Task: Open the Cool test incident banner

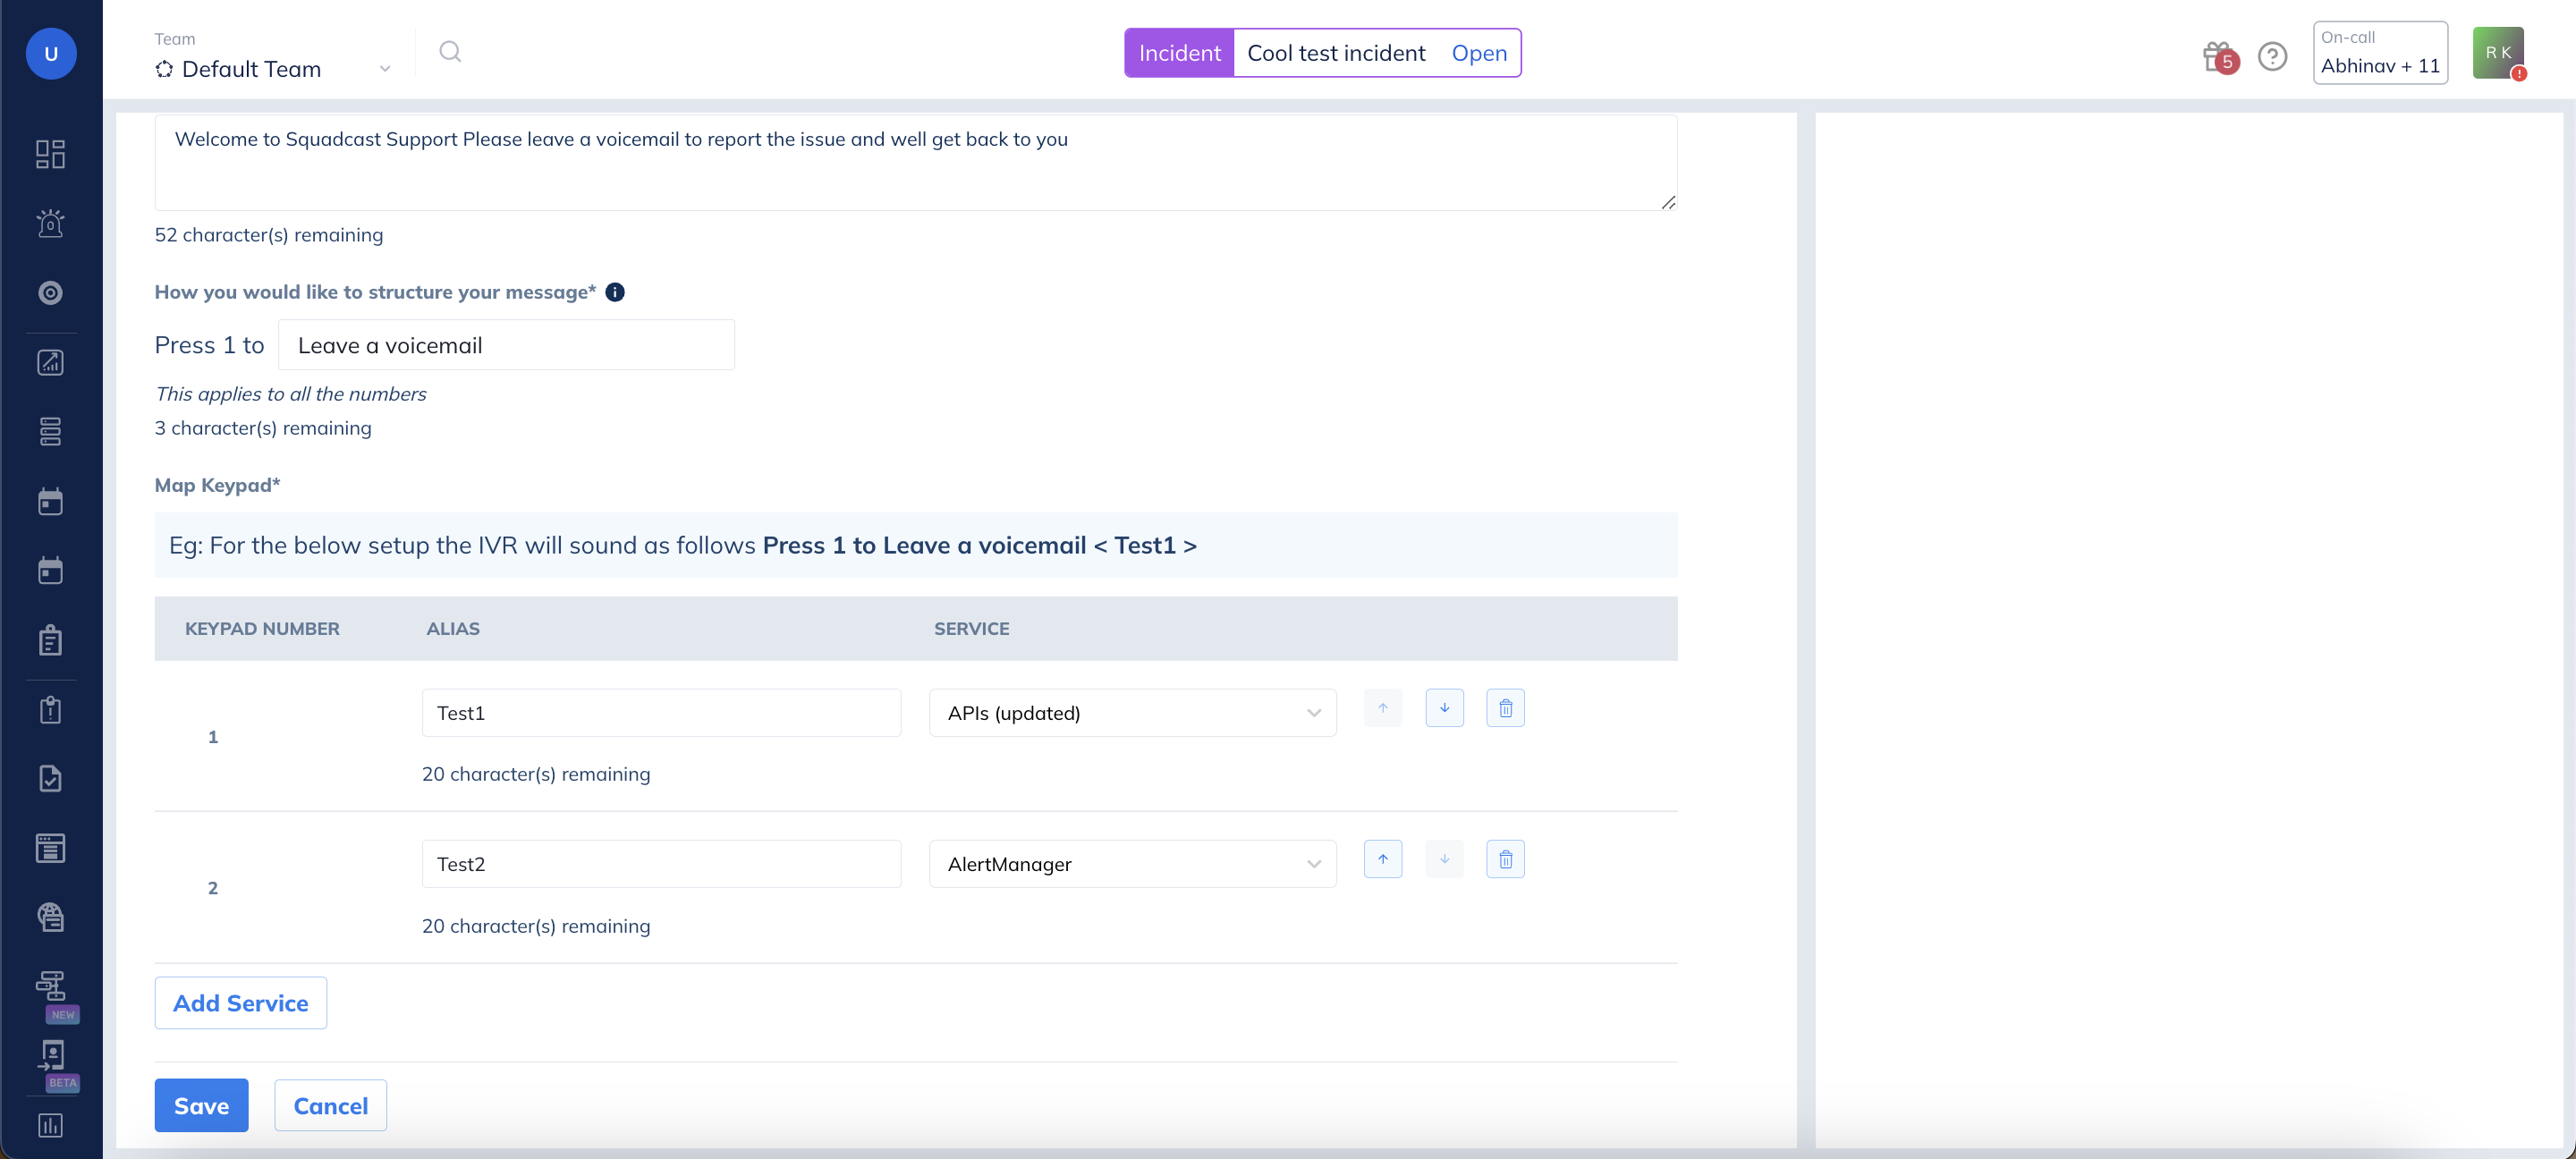Action: point(1335,53)
